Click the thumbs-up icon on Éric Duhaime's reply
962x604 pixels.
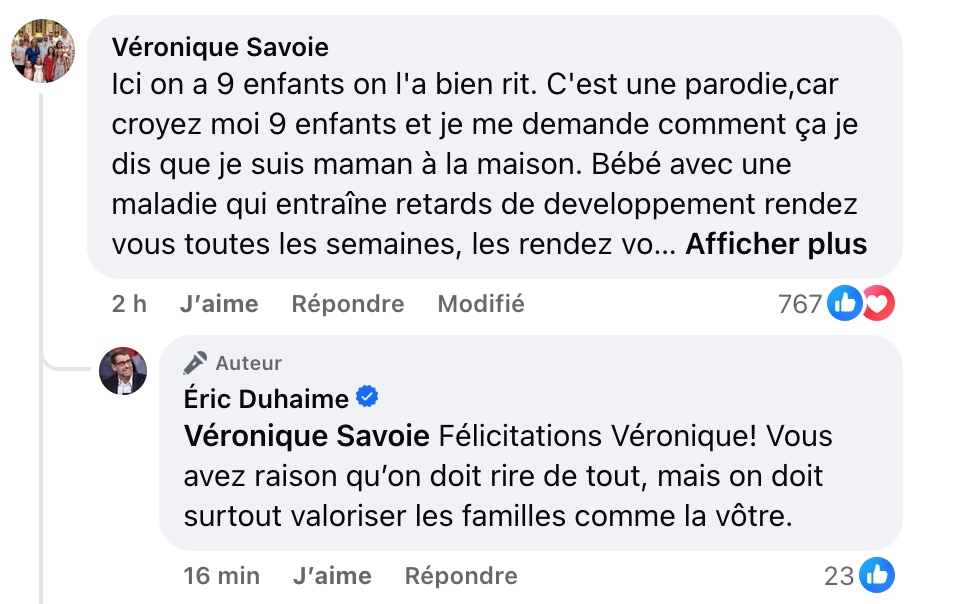click(x=877, y=575)
